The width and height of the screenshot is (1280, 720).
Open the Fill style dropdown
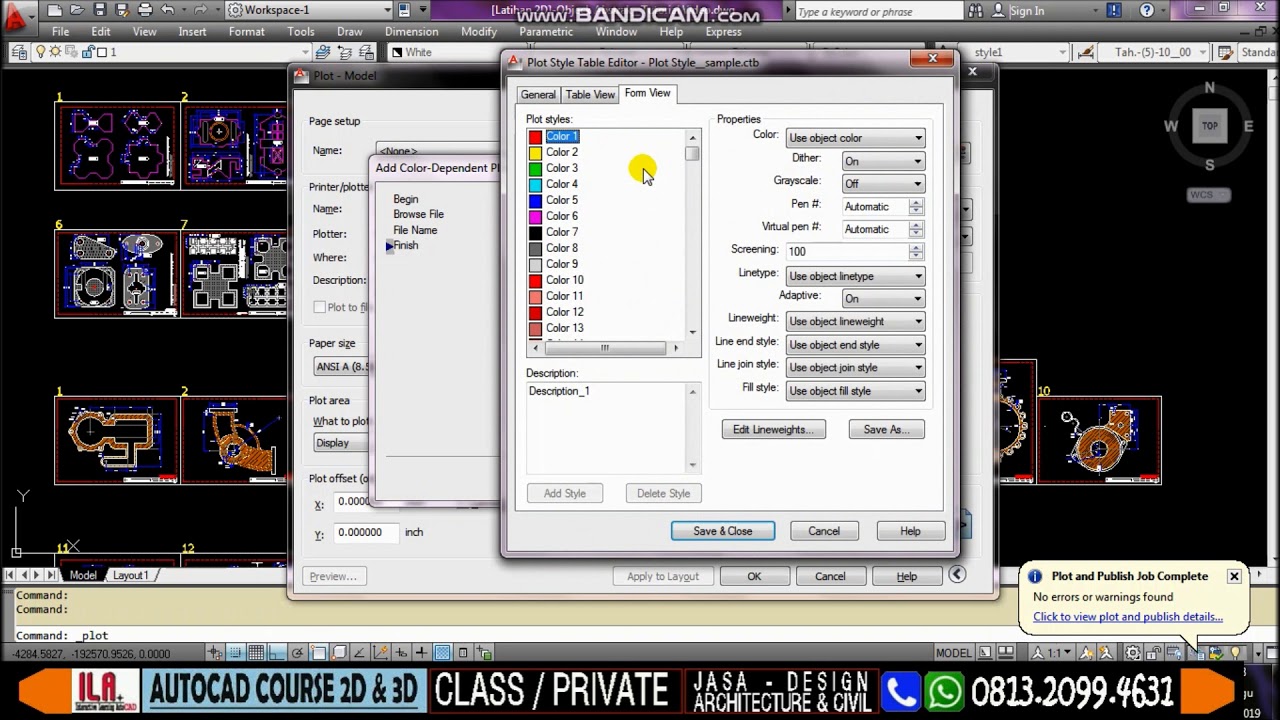tap(855, 391)
